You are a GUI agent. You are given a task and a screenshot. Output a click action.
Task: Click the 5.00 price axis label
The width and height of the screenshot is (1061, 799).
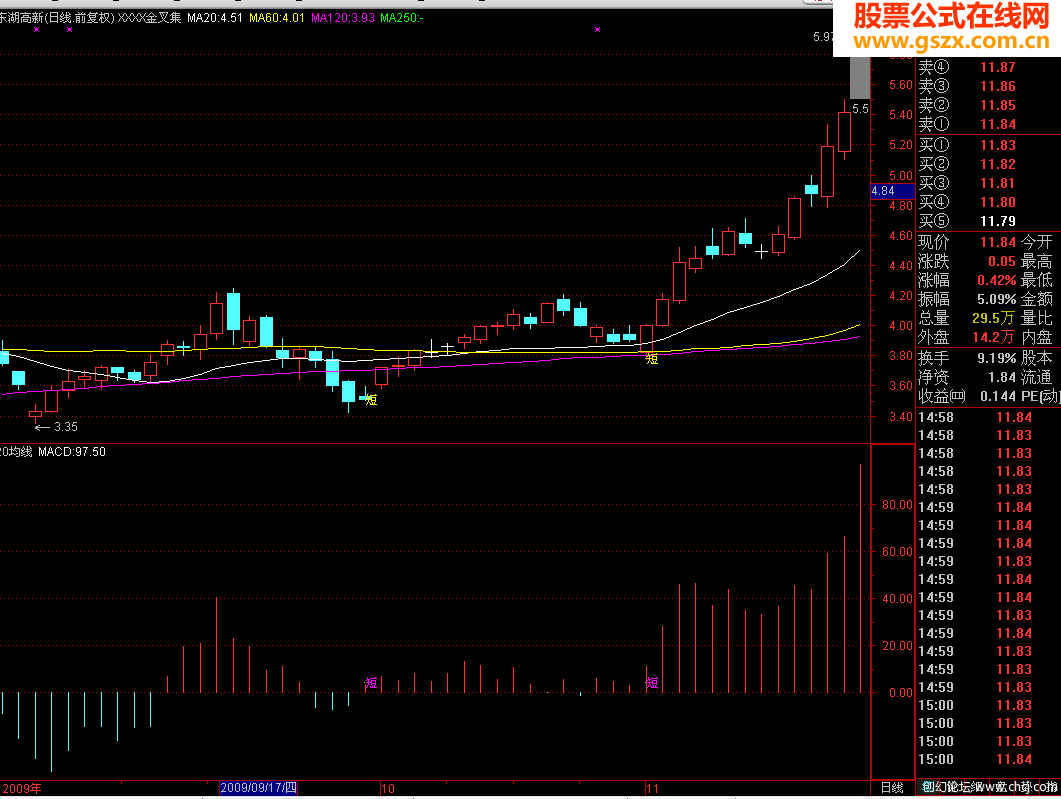pyautogui.click(x=901, y=175)
